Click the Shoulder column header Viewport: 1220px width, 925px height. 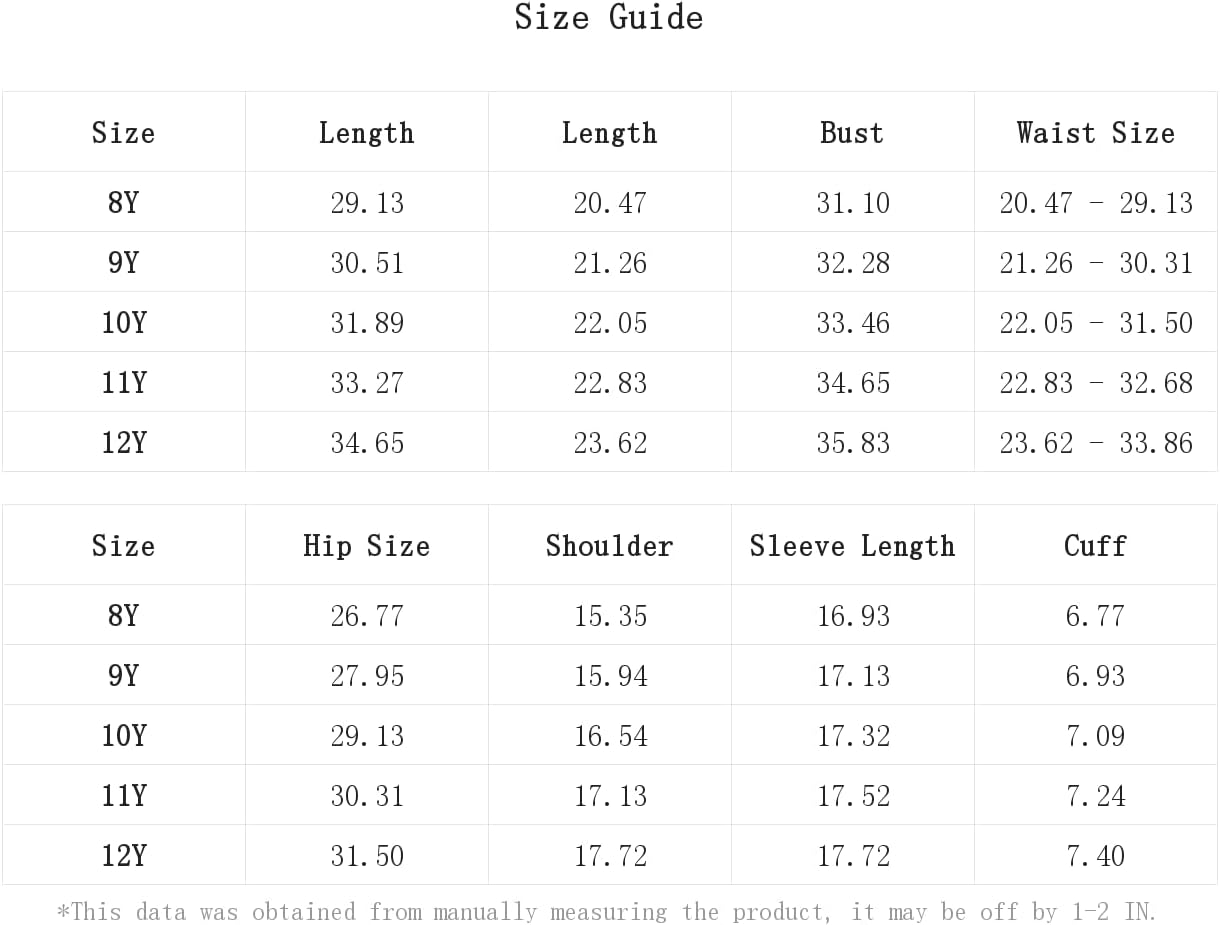(x=609, y=546)
